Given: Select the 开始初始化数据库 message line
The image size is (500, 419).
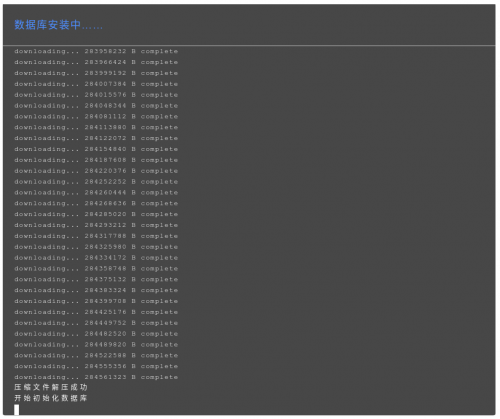Looking at the screenshot, I should pos(51,398).
